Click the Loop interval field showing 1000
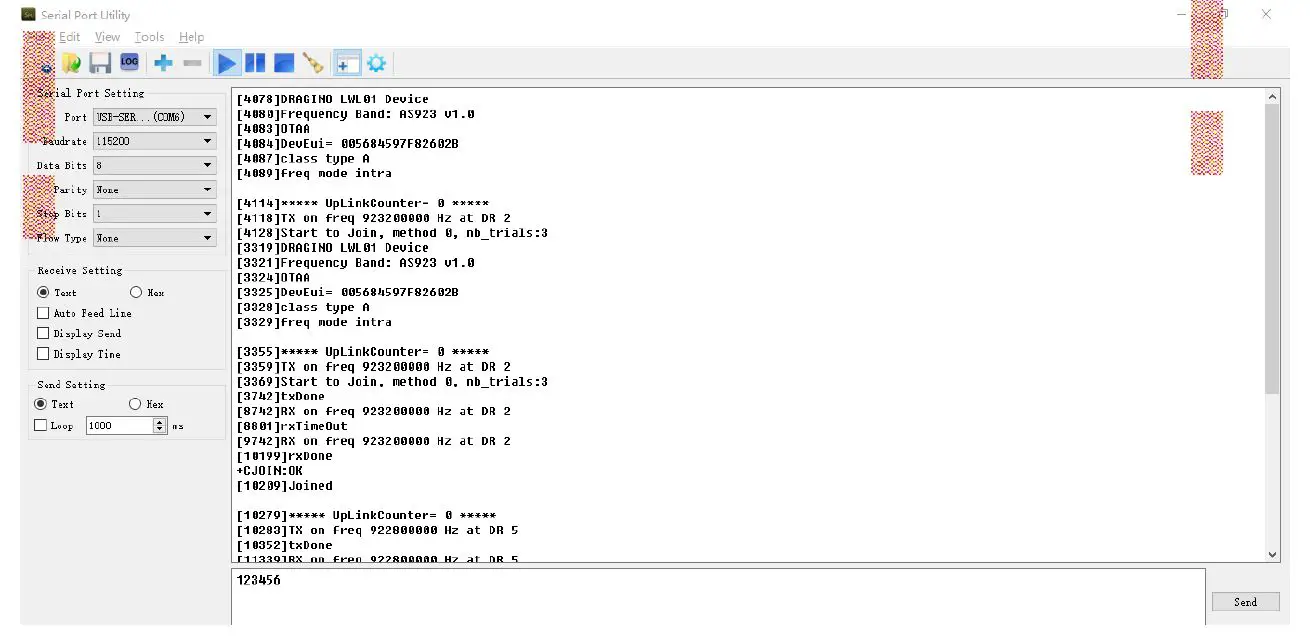This screenshot has height=640, width=1310. tap(119, 425)
